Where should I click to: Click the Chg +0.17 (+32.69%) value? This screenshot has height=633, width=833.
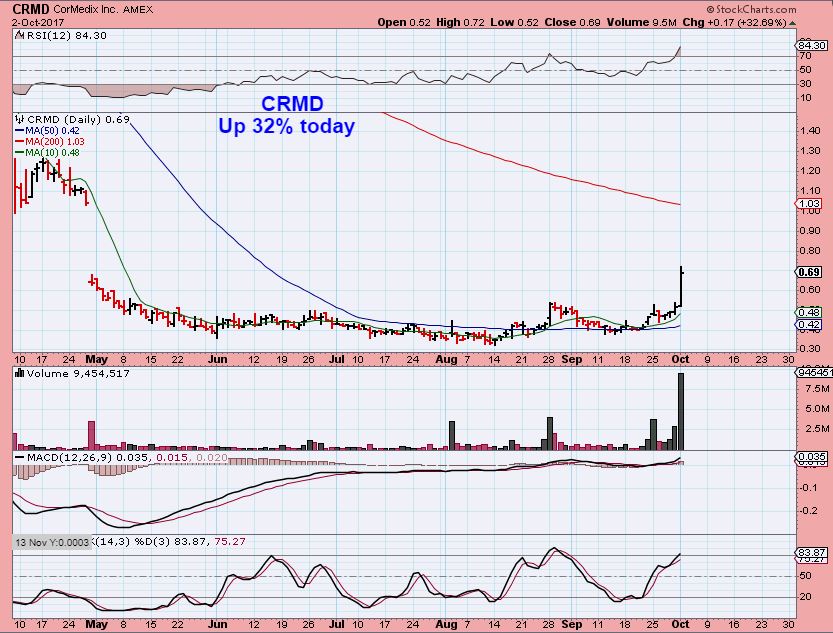tap(734, 23)
